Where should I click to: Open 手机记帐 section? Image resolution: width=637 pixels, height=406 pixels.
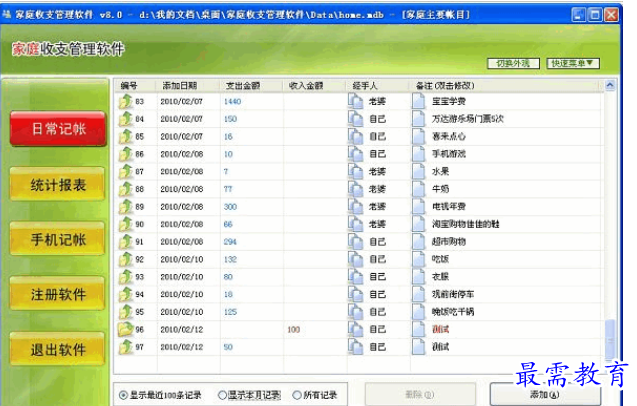58,239
